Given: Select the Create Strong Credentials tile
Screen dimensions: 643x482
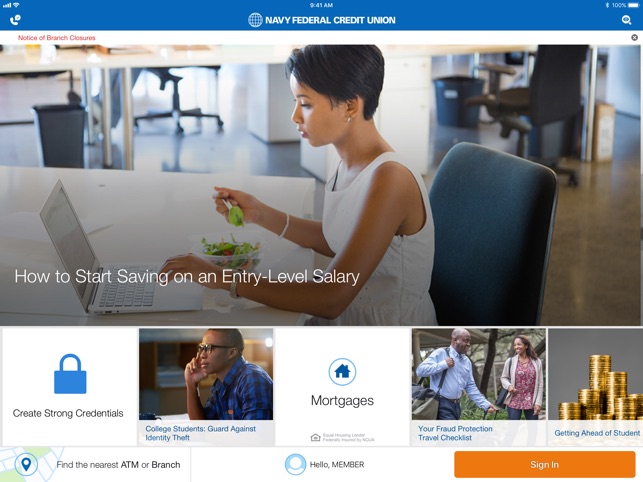Looking at the screenshot, I should [69, 386].
